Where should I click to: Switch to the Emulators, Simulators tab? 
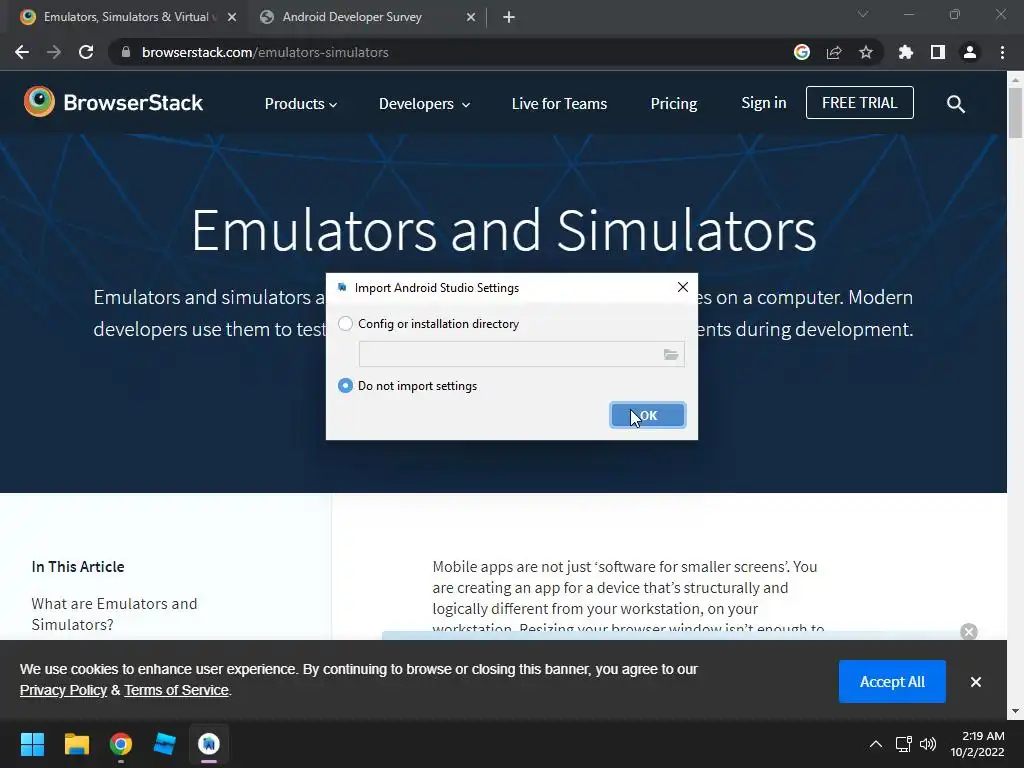(x=125, y=17)
